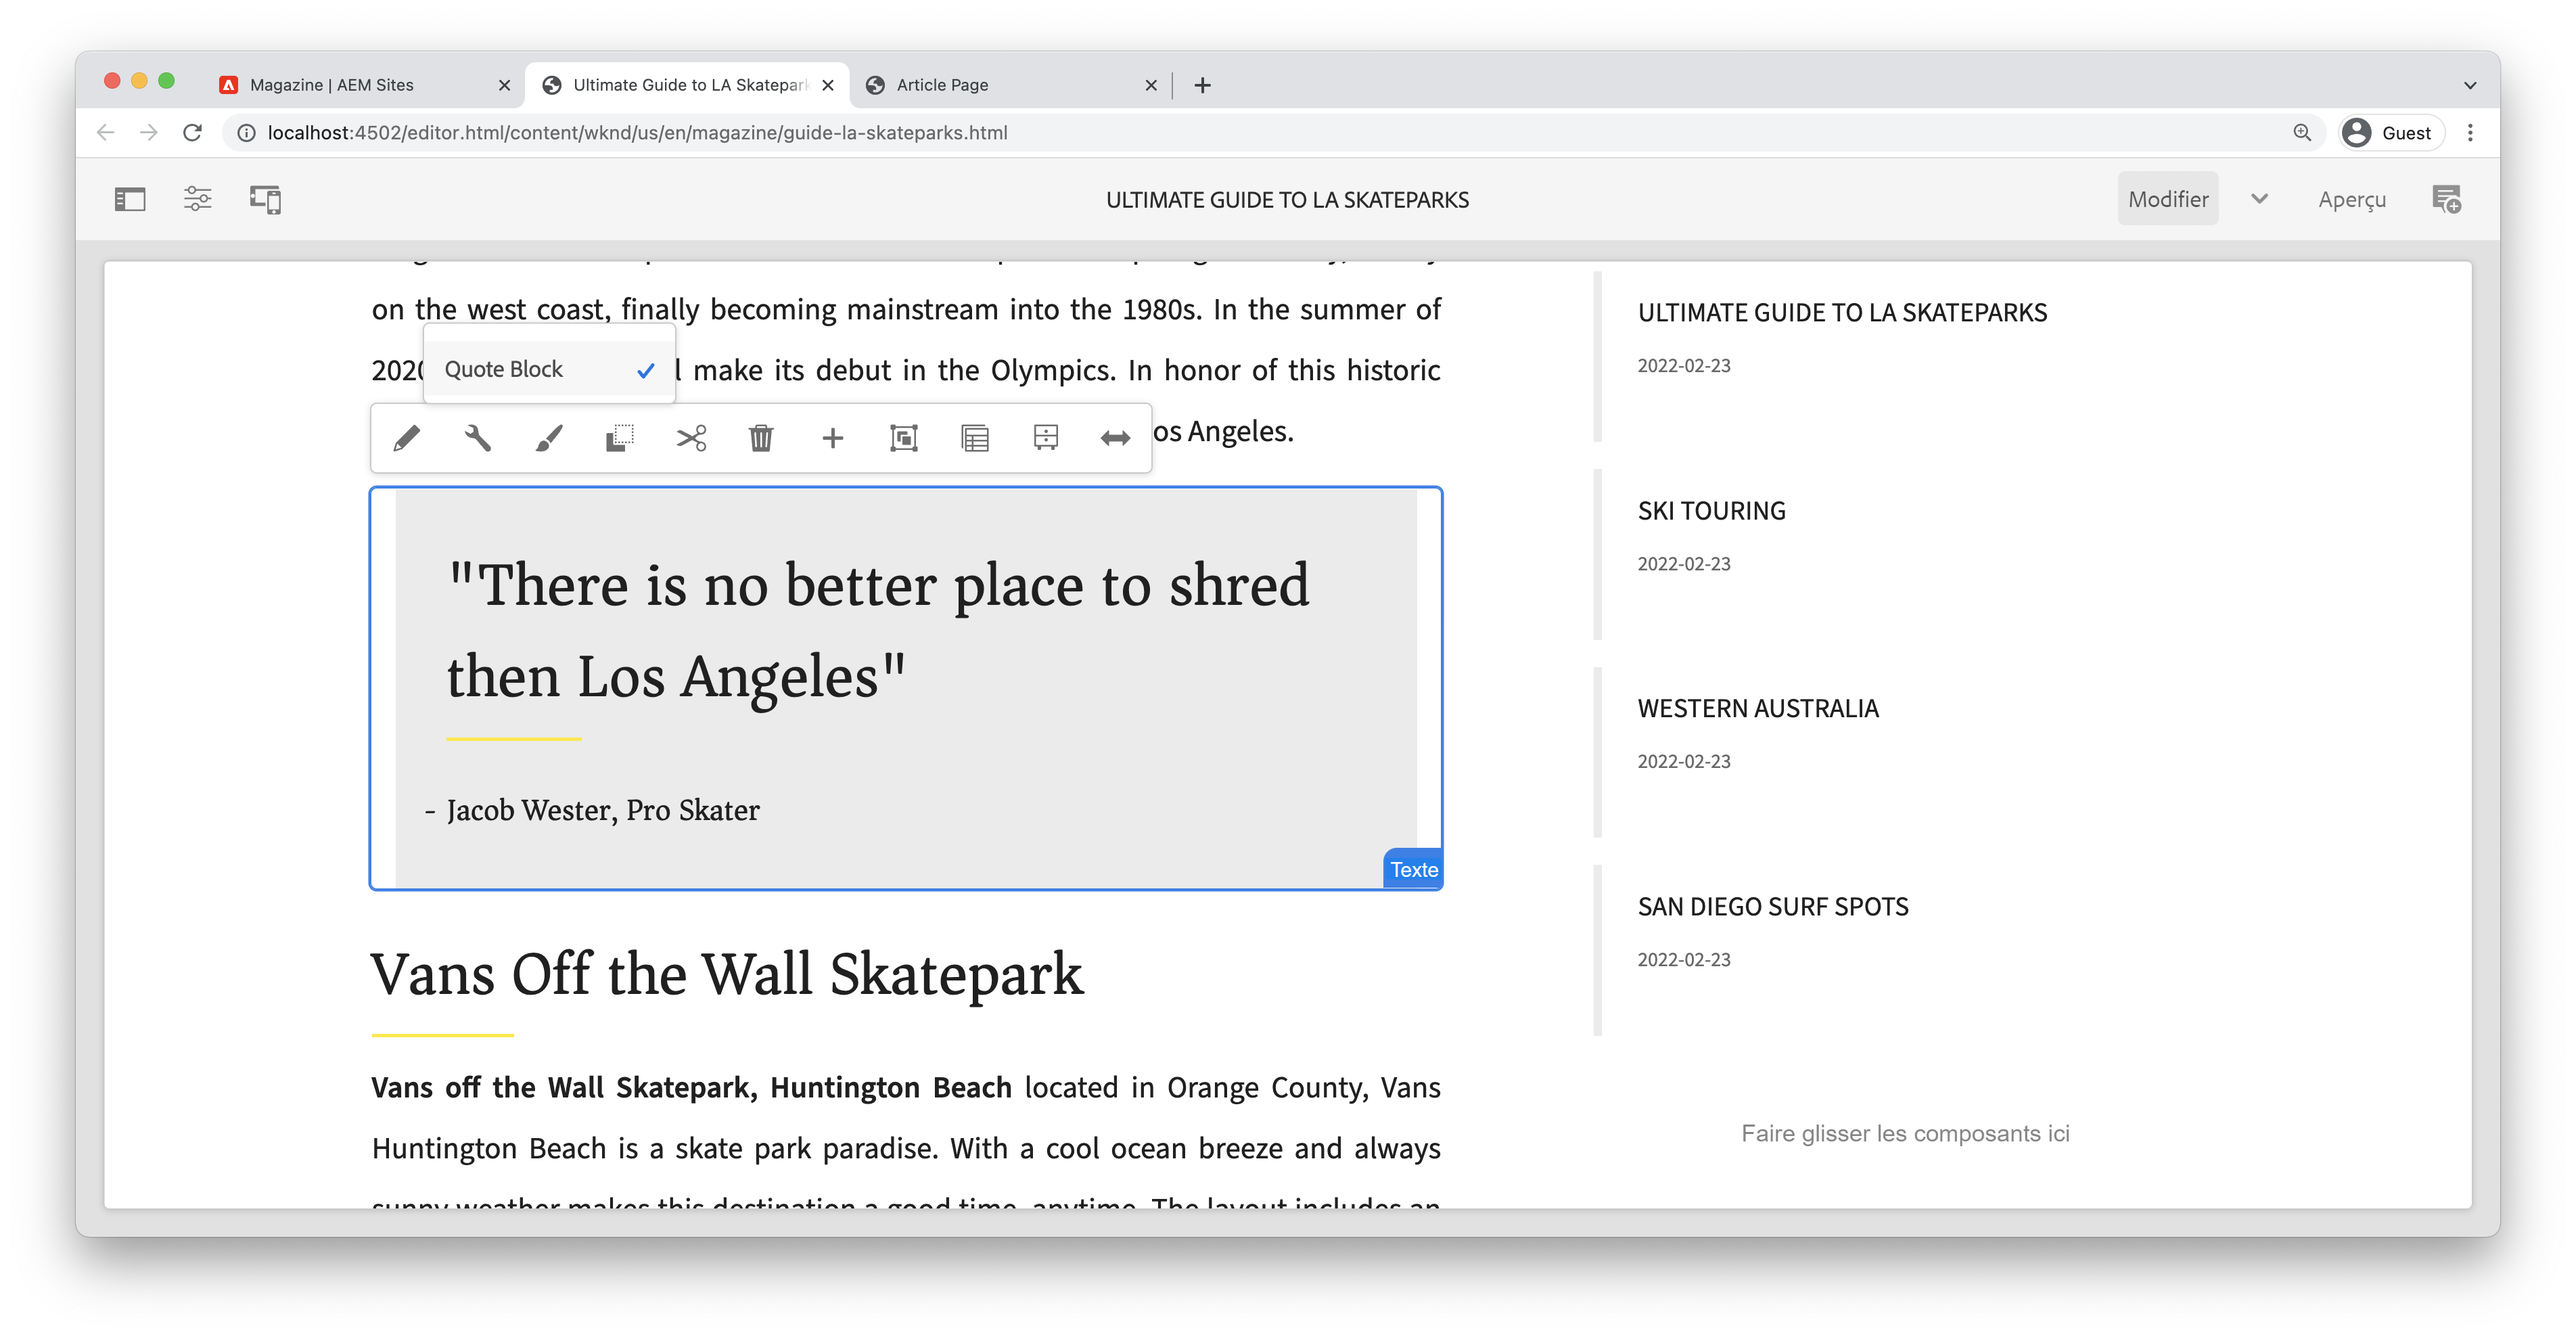
Task: Click the paintbrush Styles icon
Action: click(x=549, y=438)
